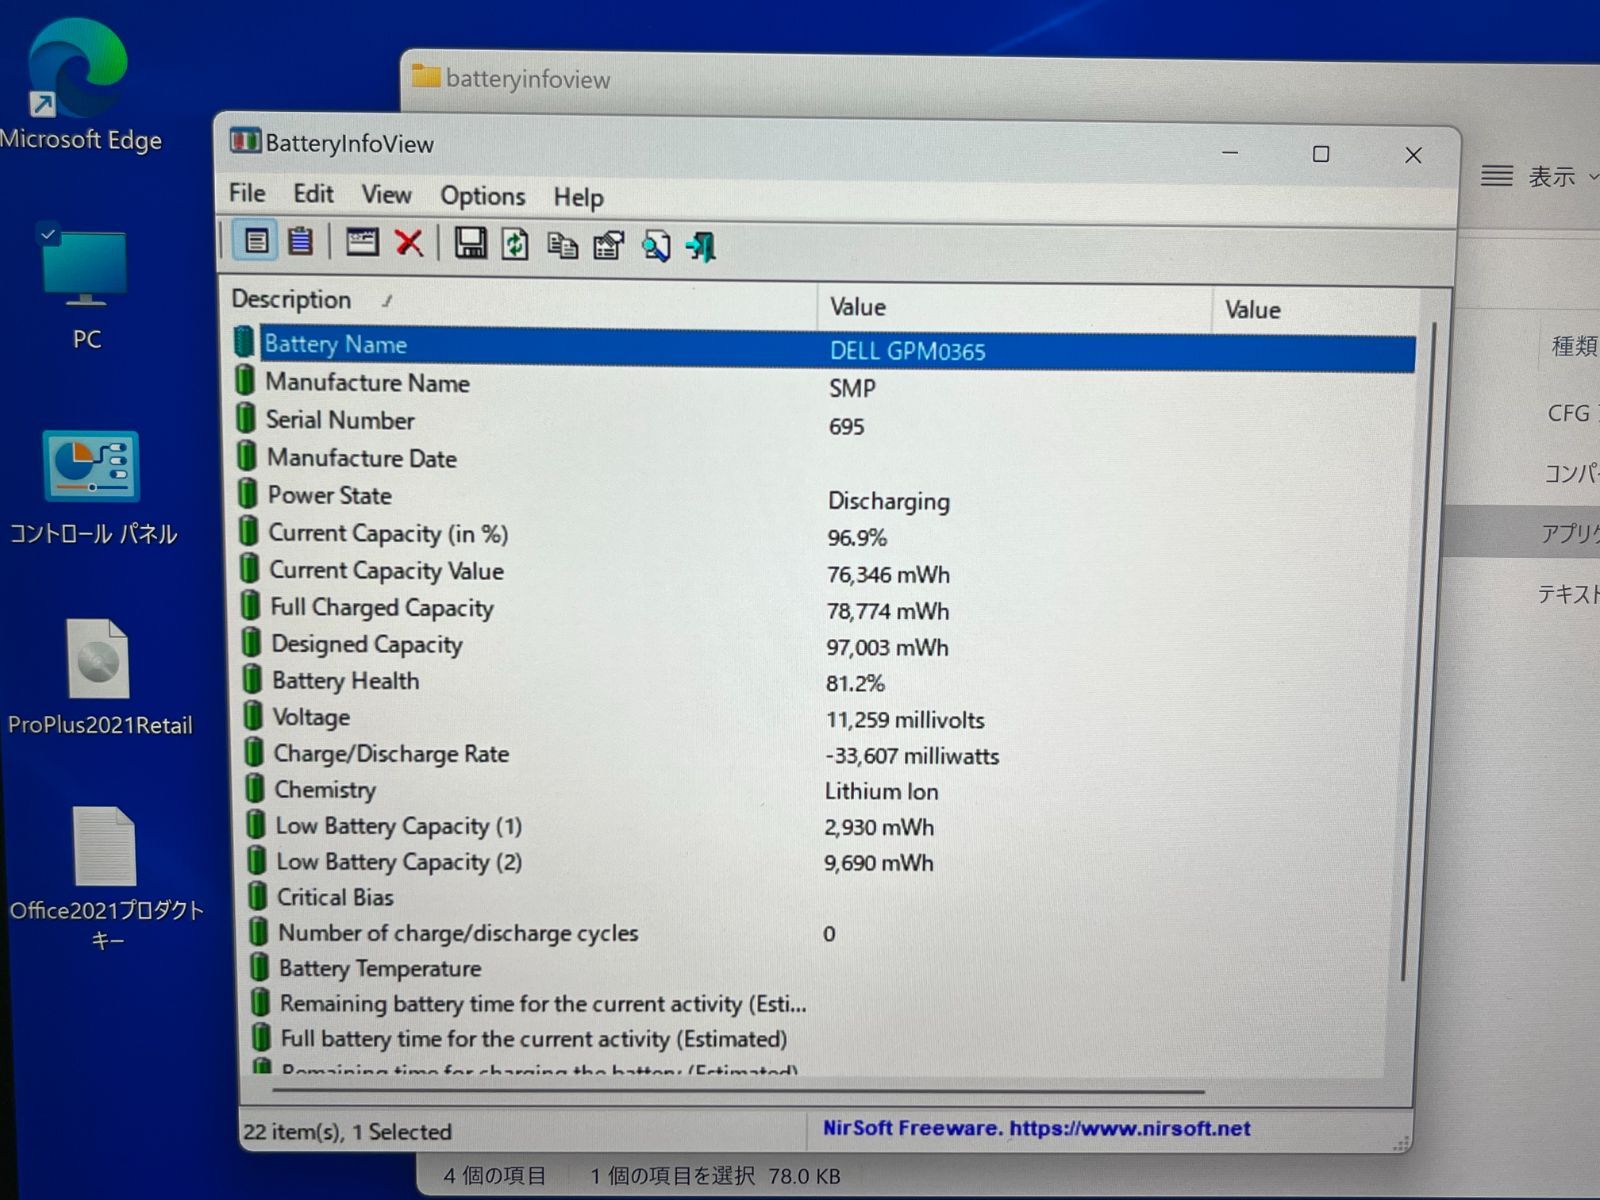Select the Critical Bias row
The height and width of the screenshot is (1200, 1600).
tap(825, 897)
